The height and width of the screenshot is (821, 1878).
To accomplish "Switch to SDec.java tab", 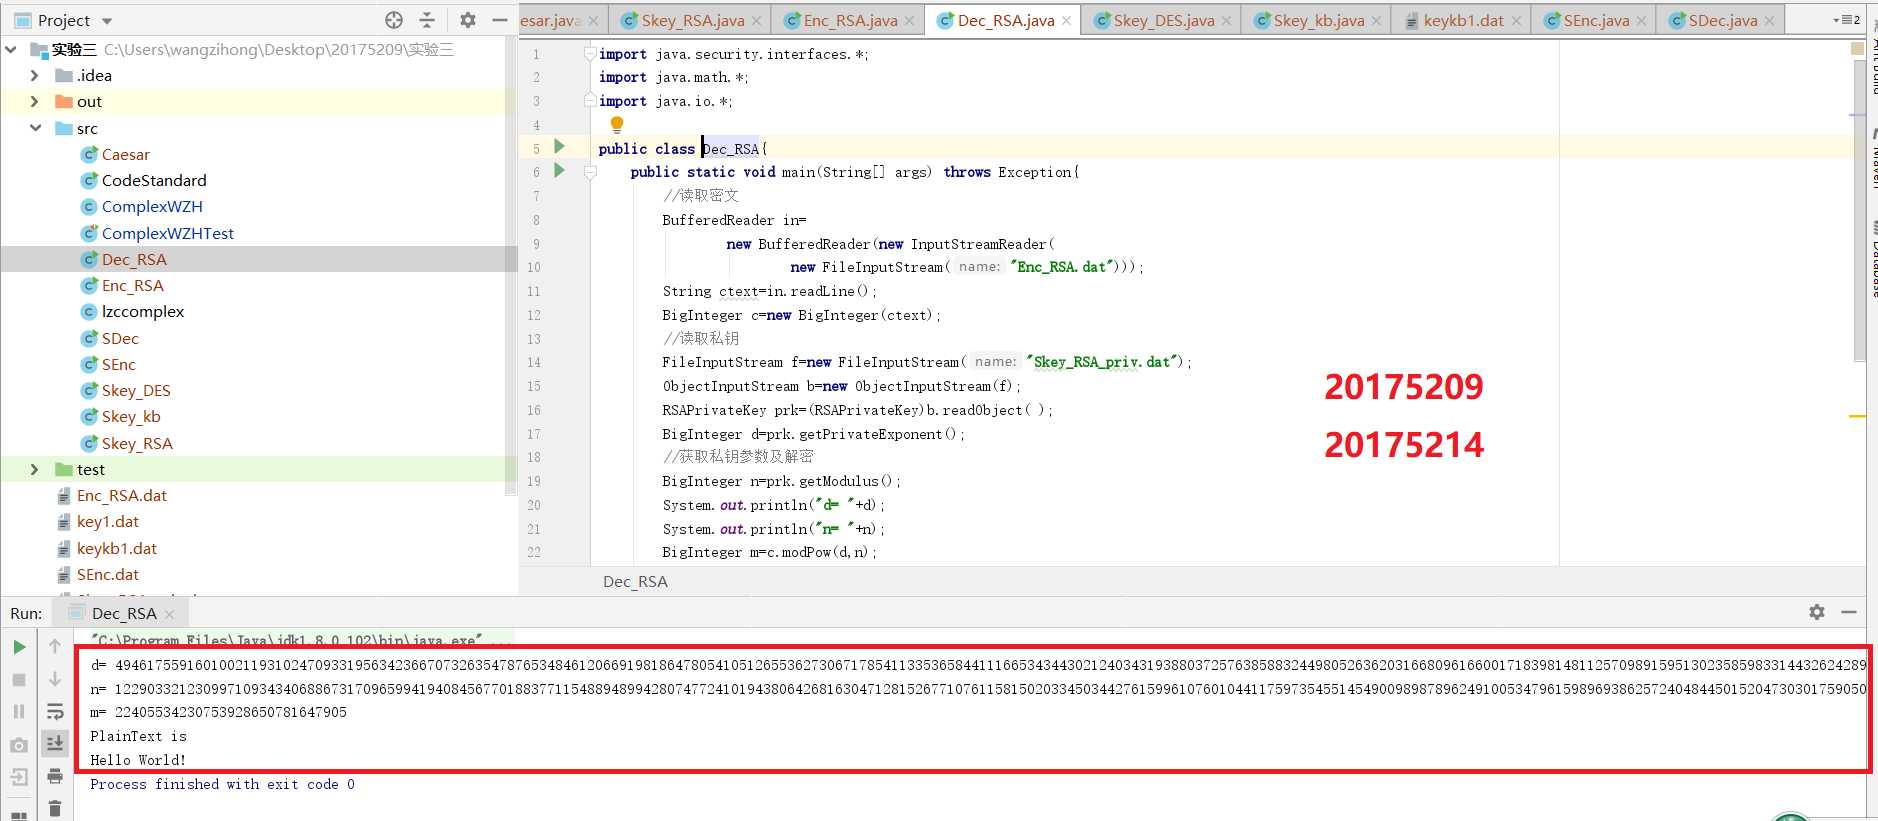I will (1722, 20).
